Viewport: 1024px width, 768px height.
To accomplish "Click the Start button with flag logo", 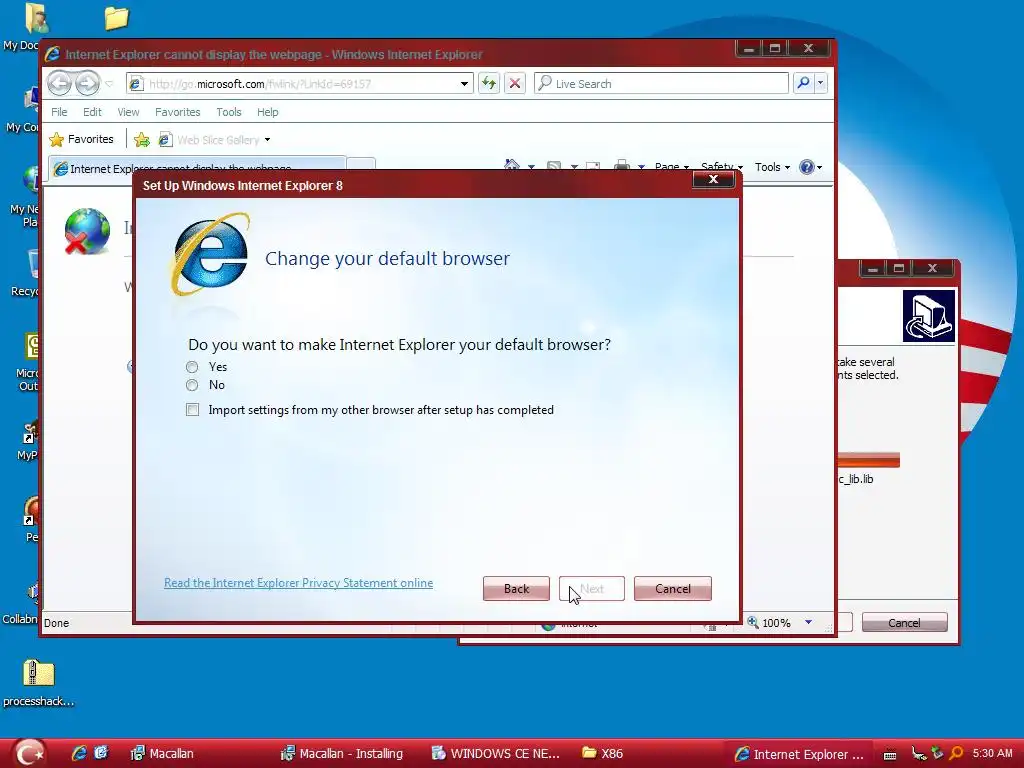I will point(29,754).
